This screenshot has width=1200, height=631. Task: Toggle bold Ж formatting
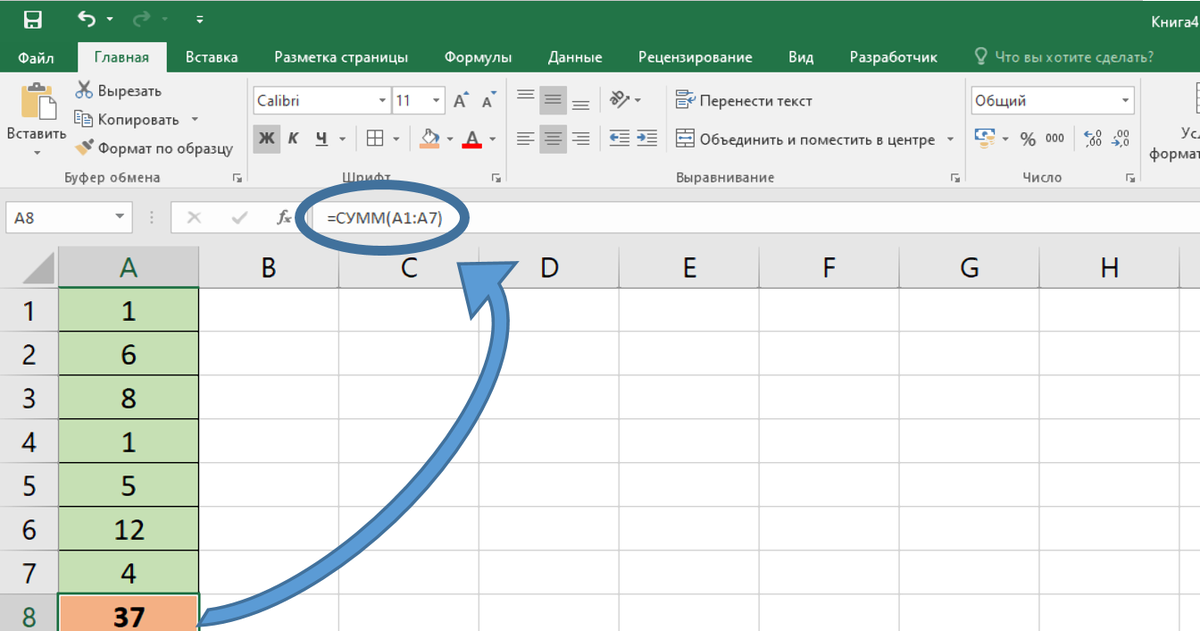pyautogui.click(x=266, y=138)
